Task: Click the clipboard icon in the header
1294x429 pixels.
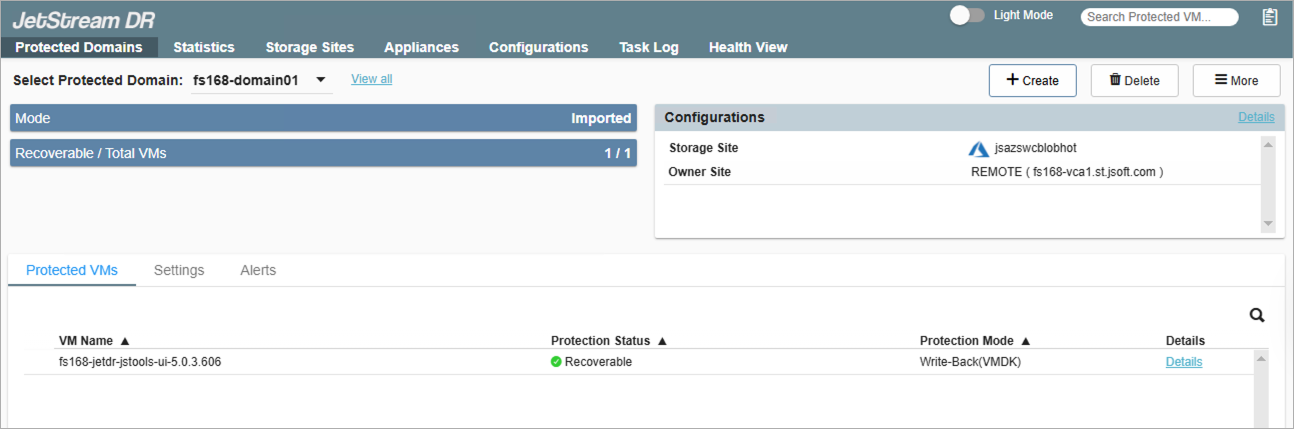Action: tap(1269, 17)
